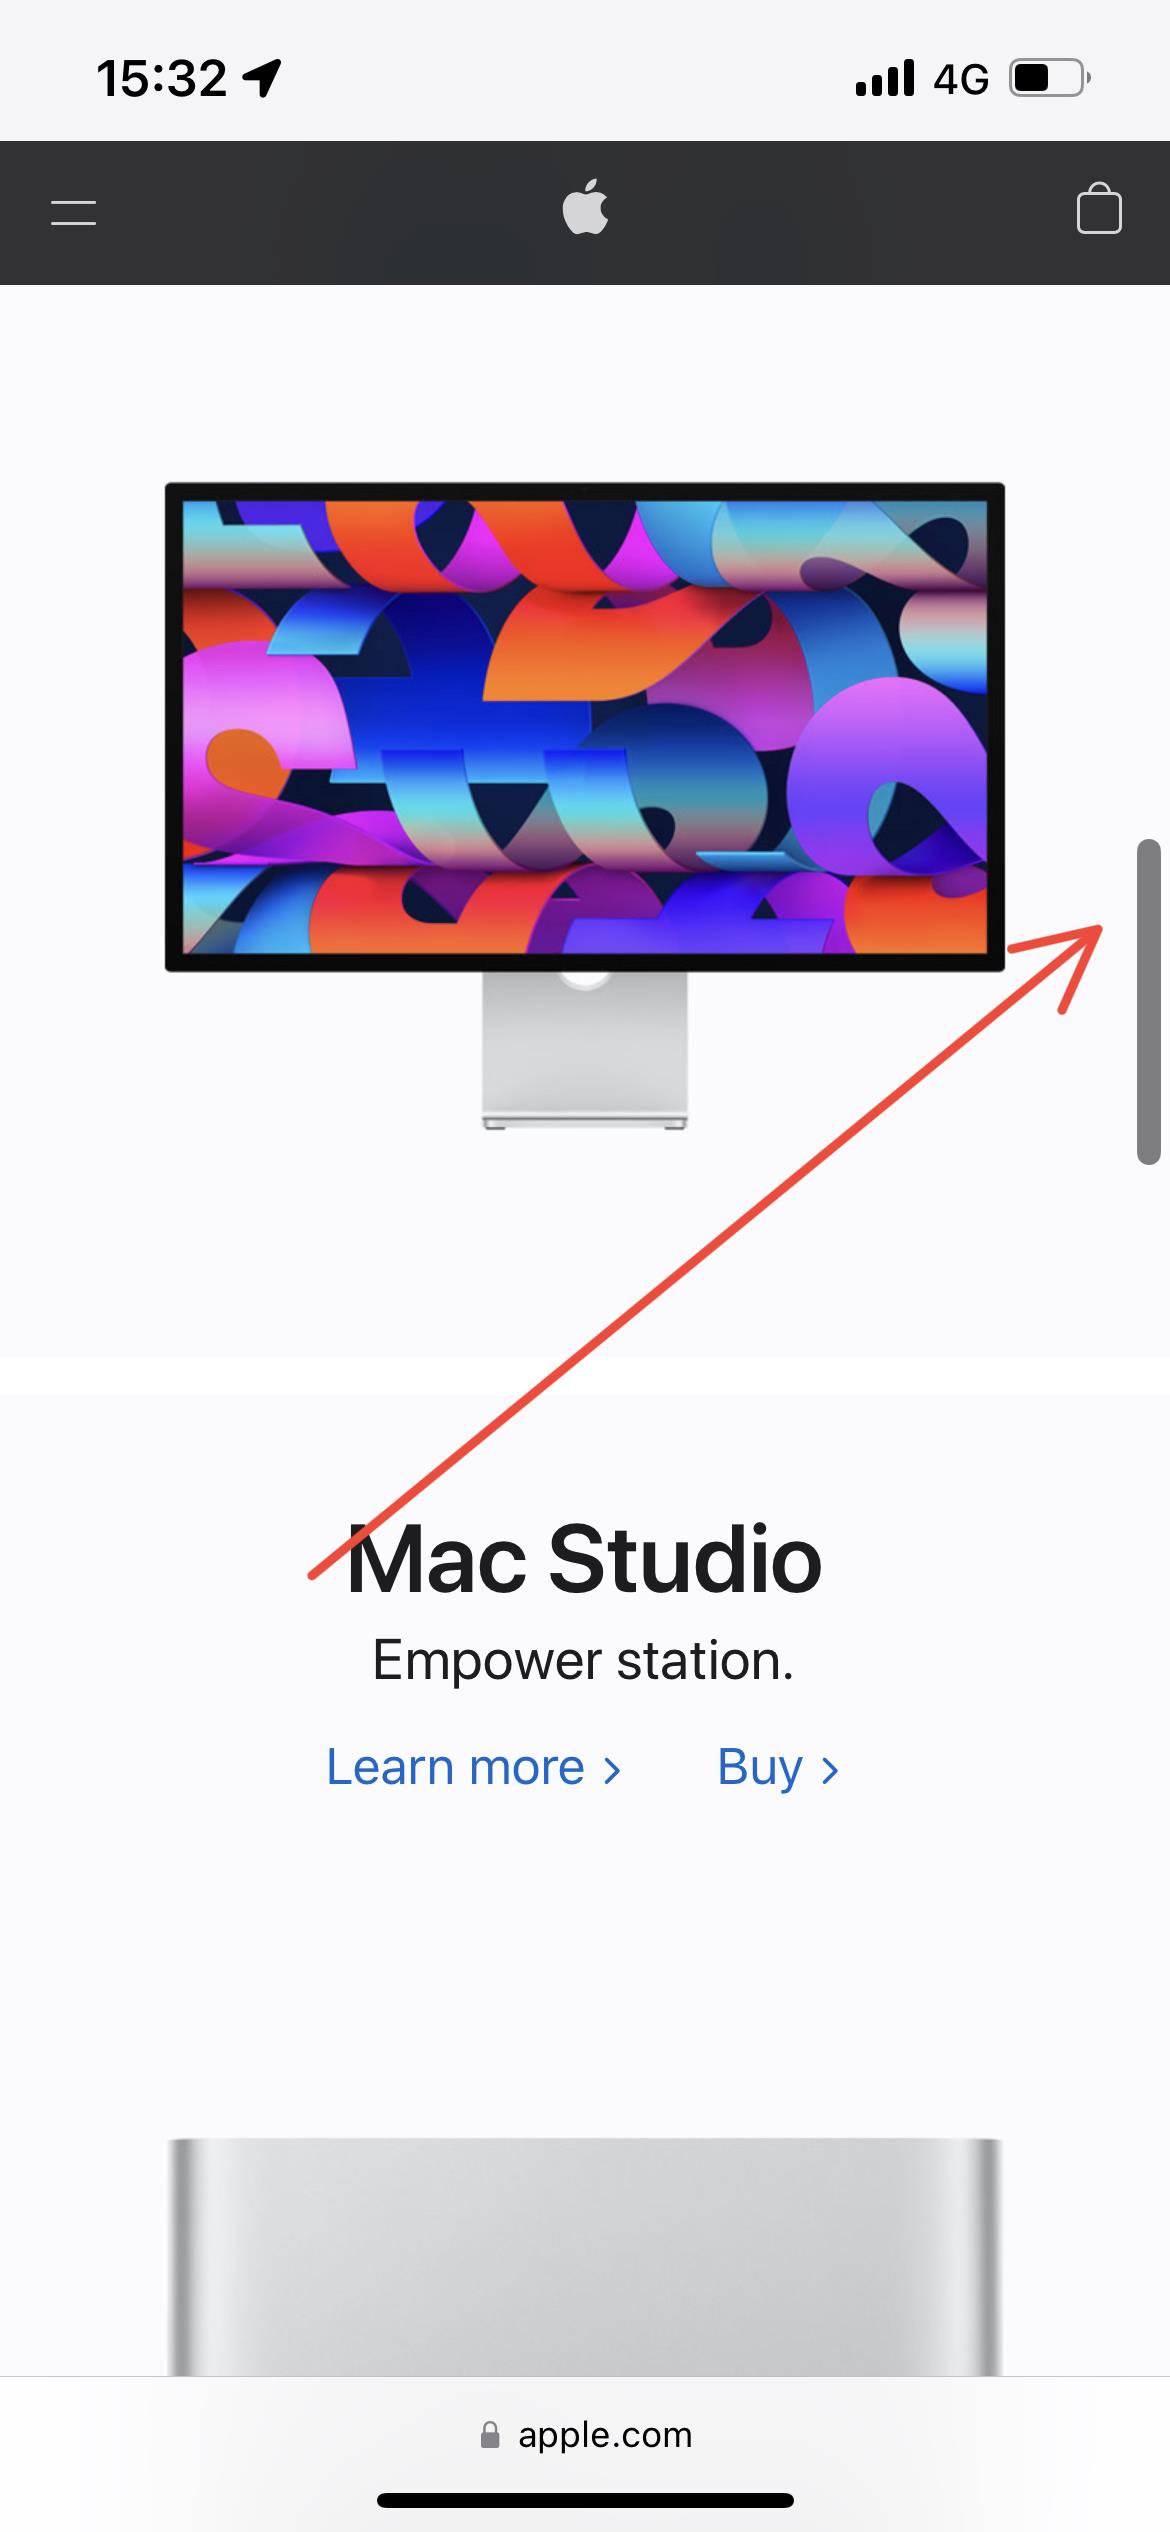Image resolution: width=1170 pixels, height=2532 pixels.
Task: Tap the chevron after Buy
Action: tap(829, 1770)
